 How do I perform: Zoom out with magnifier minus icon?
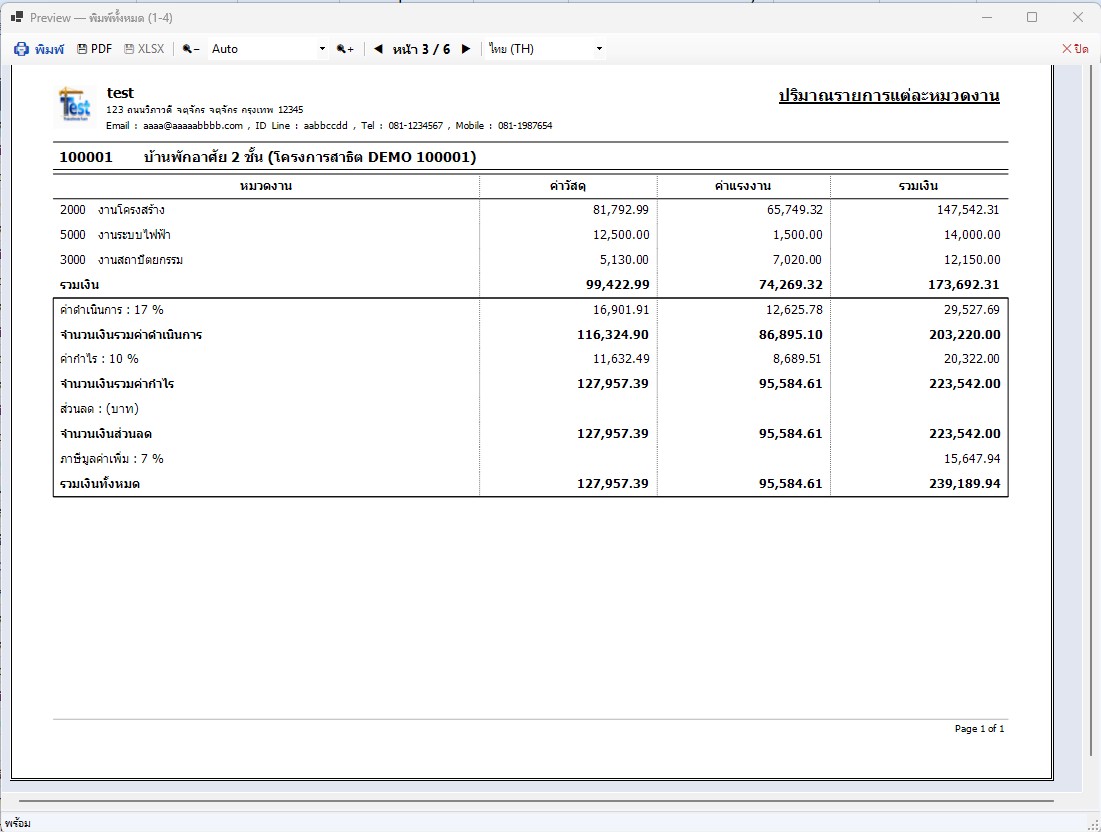[x=191, y=49]
